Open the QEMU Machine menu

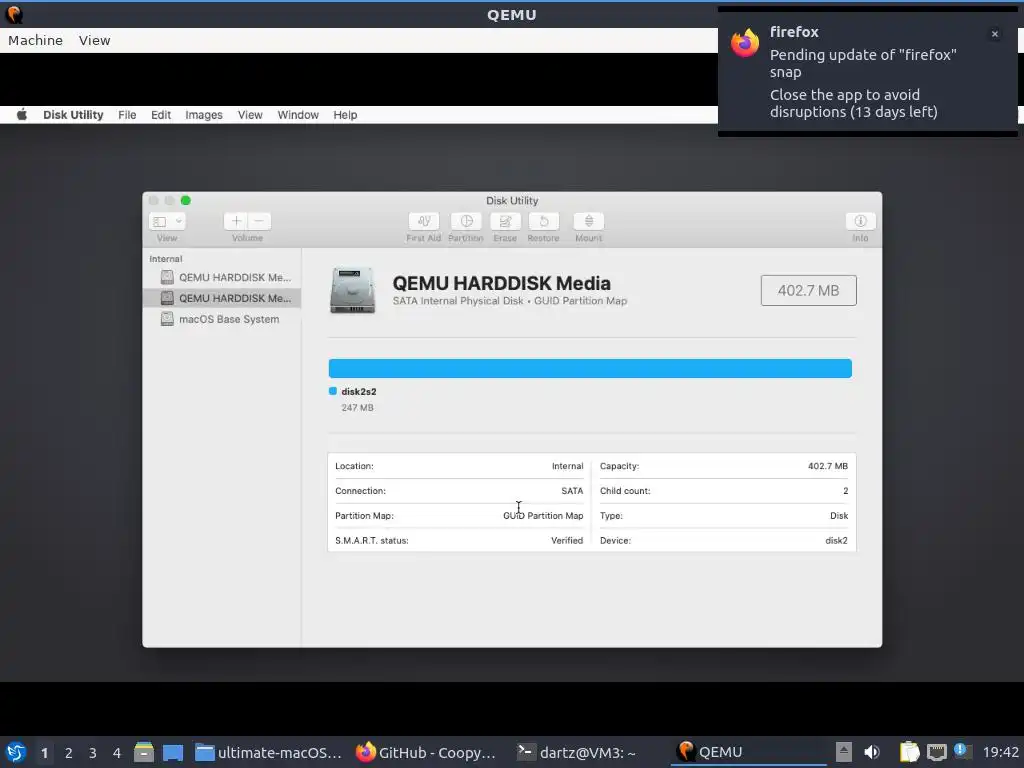[x=35, y=40]
